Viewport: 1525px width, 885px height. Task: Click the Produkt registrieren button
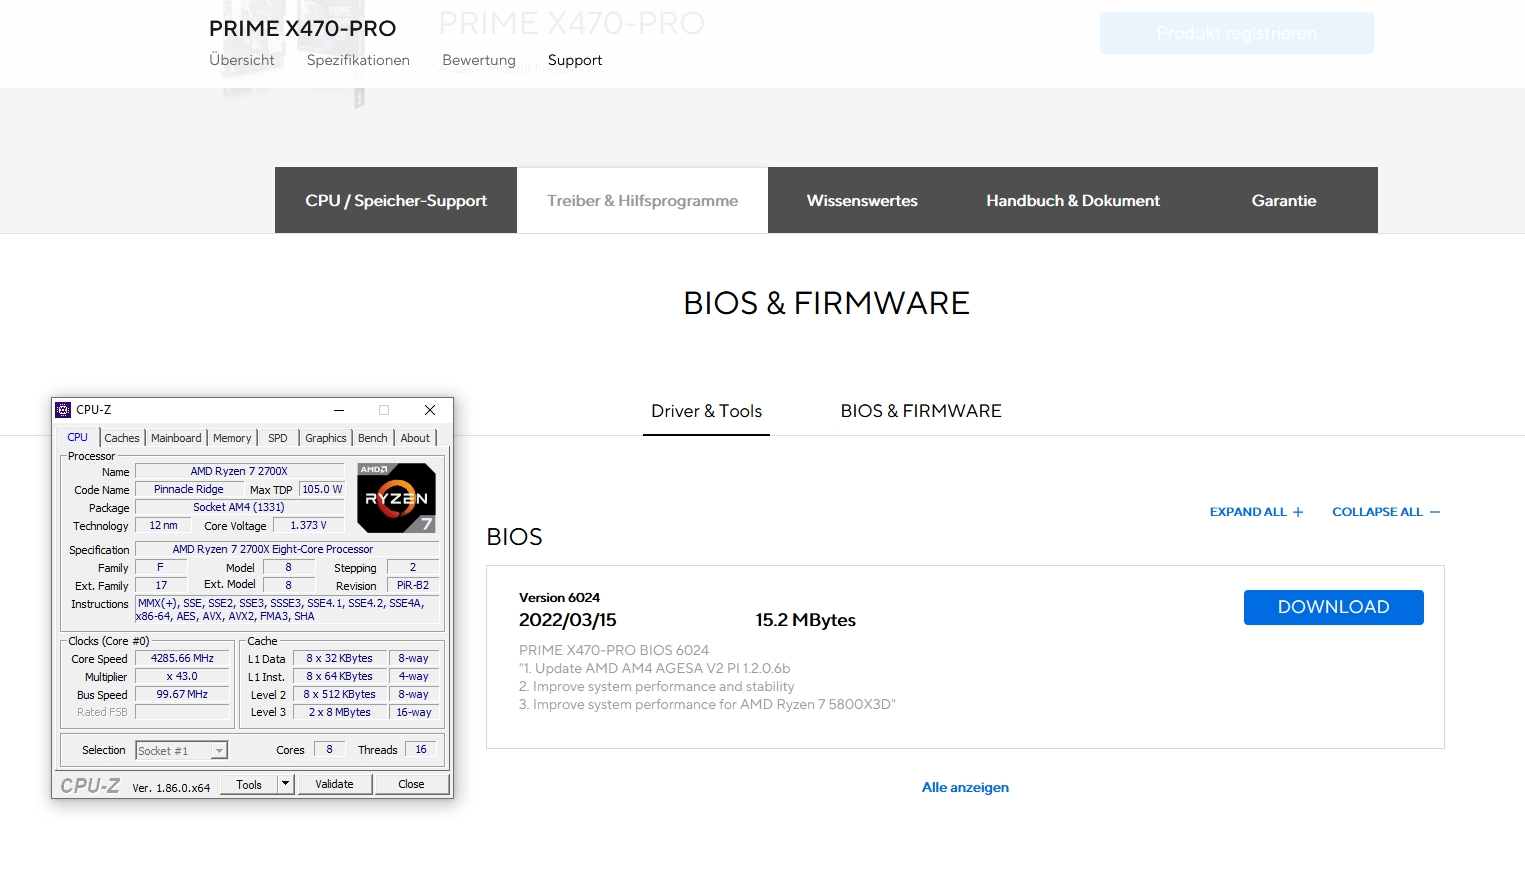point(1237,33)
